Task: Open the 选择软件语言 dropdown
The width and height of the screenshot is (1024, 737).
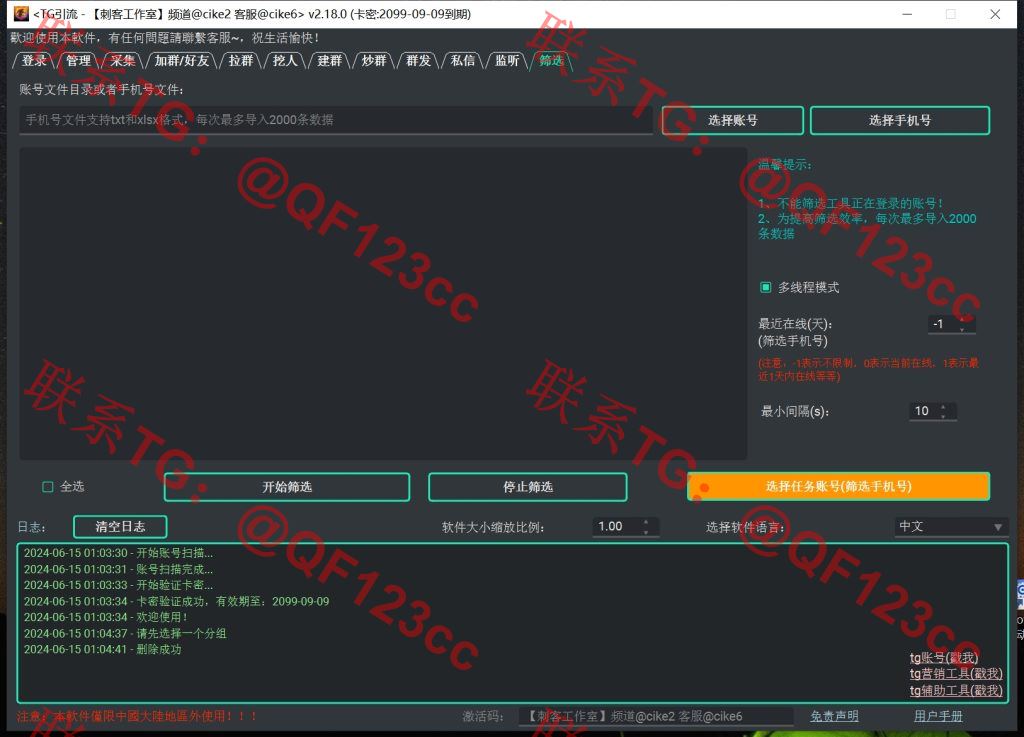Action: [951, 527]
